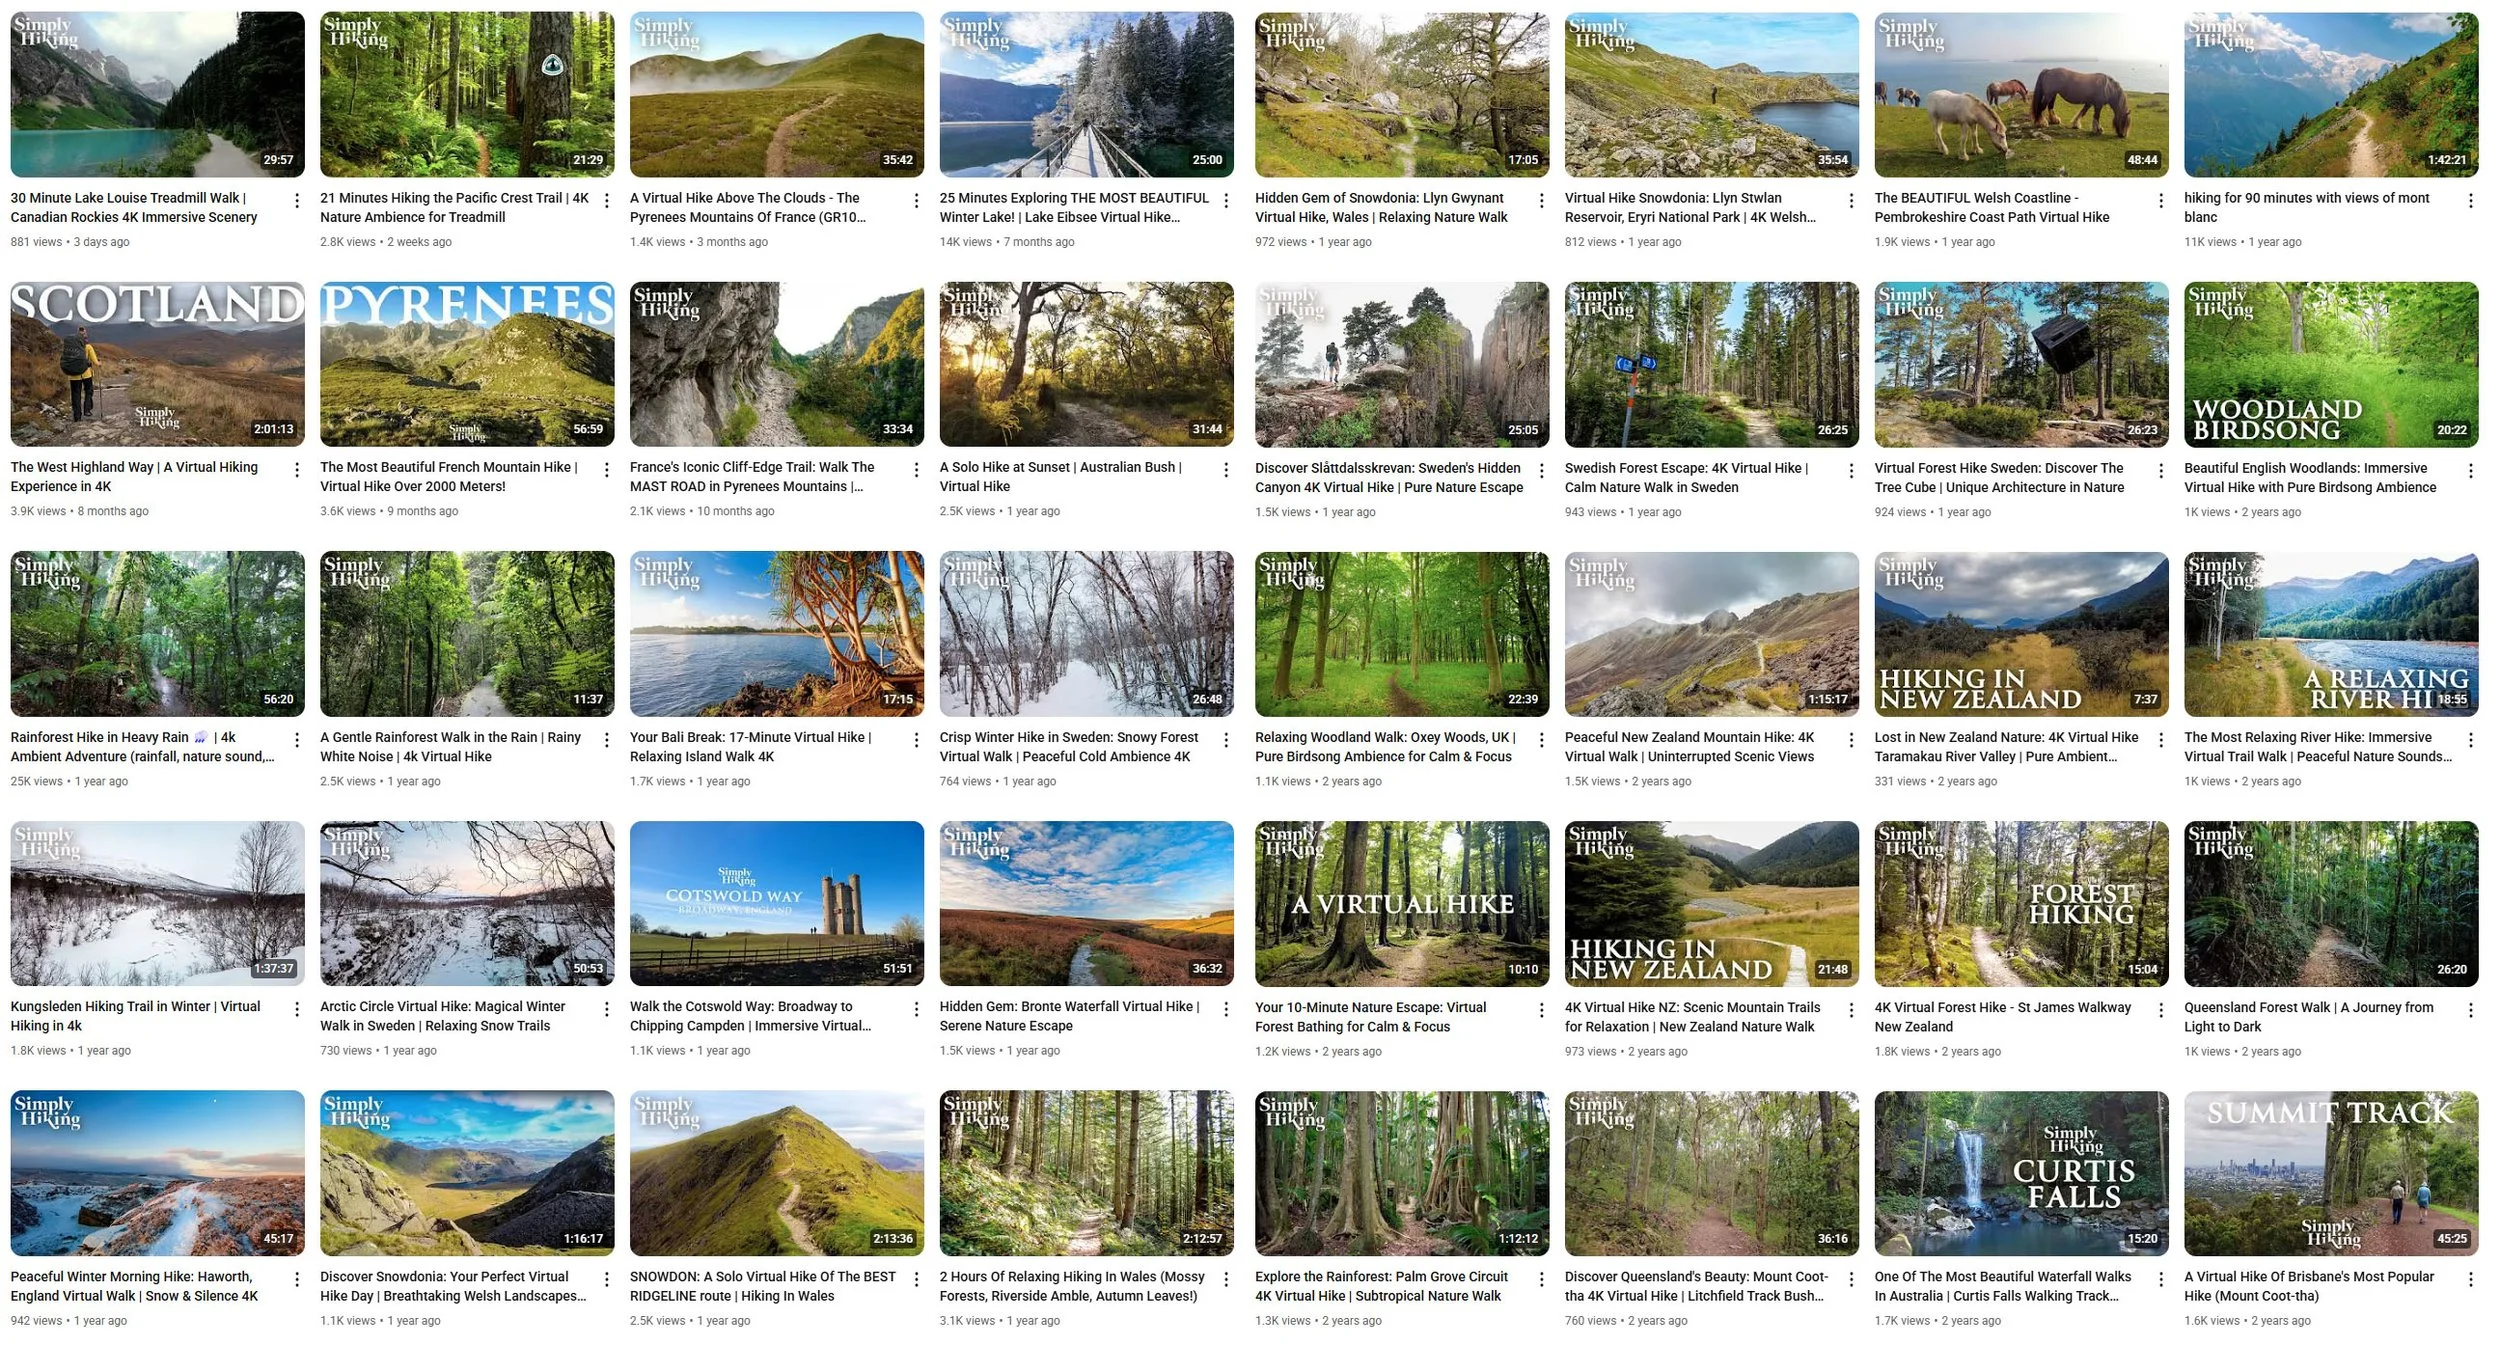The height and width of the screenshot is (1345, 2500).
Task: Open three-dot menu for Mount Coot-tha Brisbane hike
Action: point(2471,1279)
